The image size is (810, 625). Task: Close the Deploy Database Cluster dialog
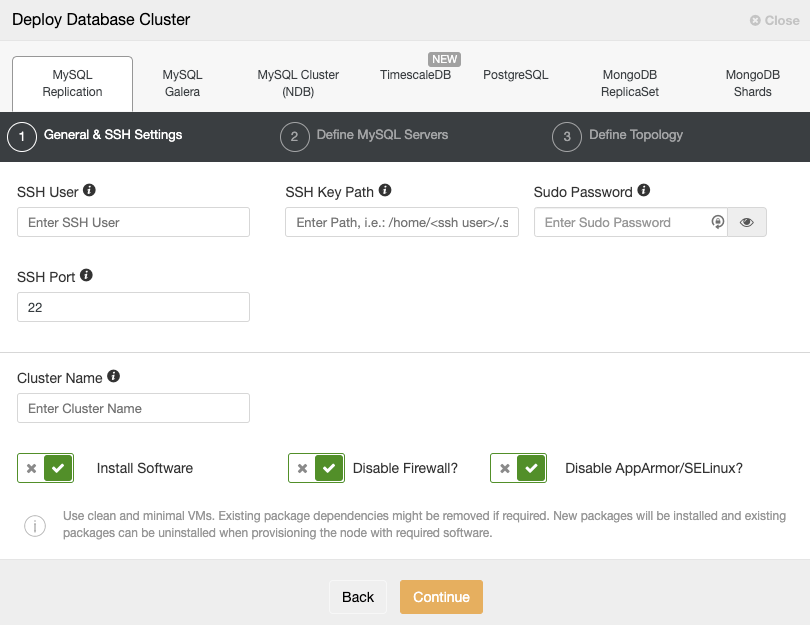[774, 21]
